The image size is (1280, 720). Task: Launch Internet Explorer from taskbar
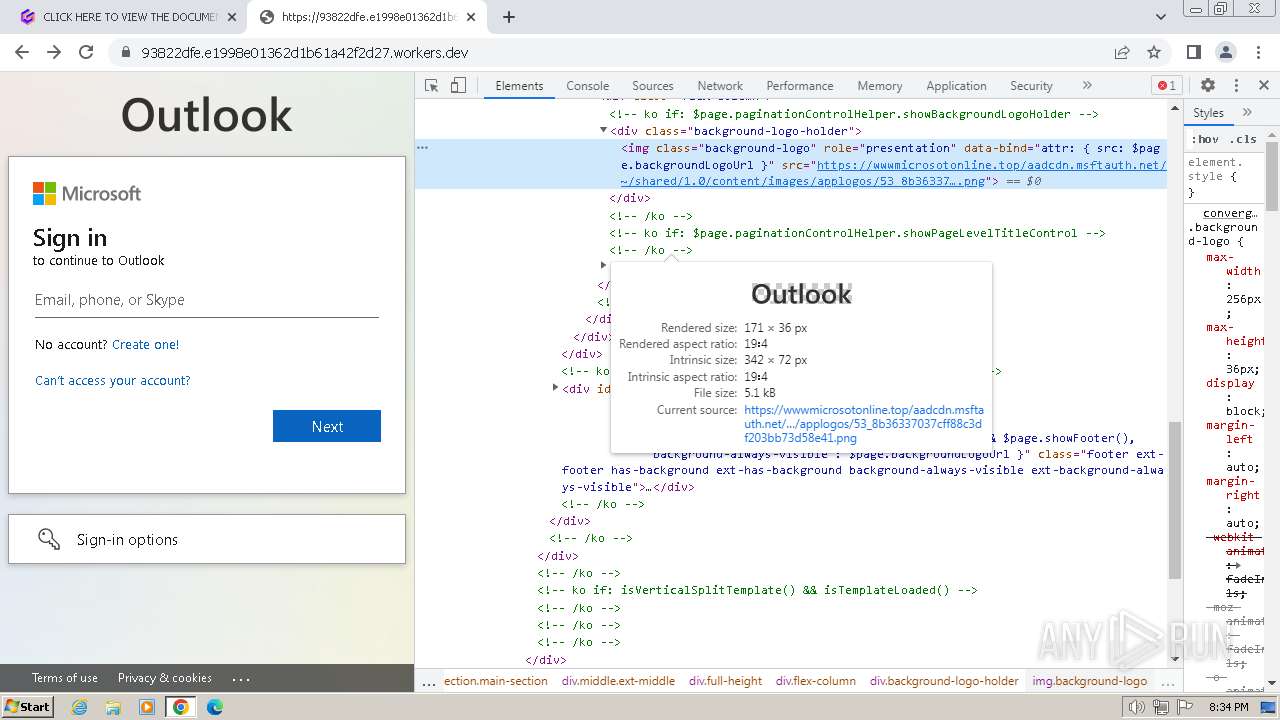click(x=79, y=707)
